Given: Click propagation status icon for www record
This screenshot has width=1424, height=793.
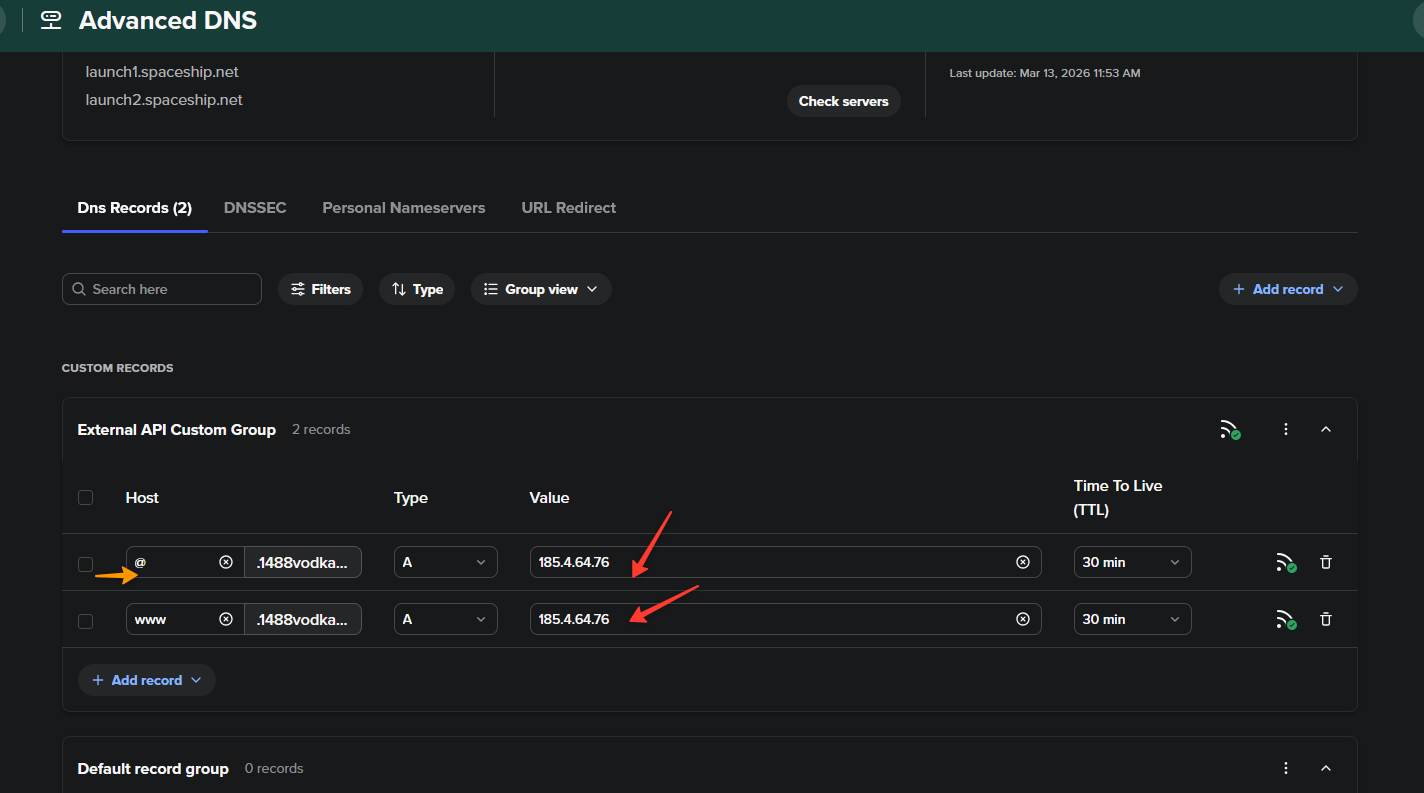Looking at the screenshot, I should [x=1285, y=620].
